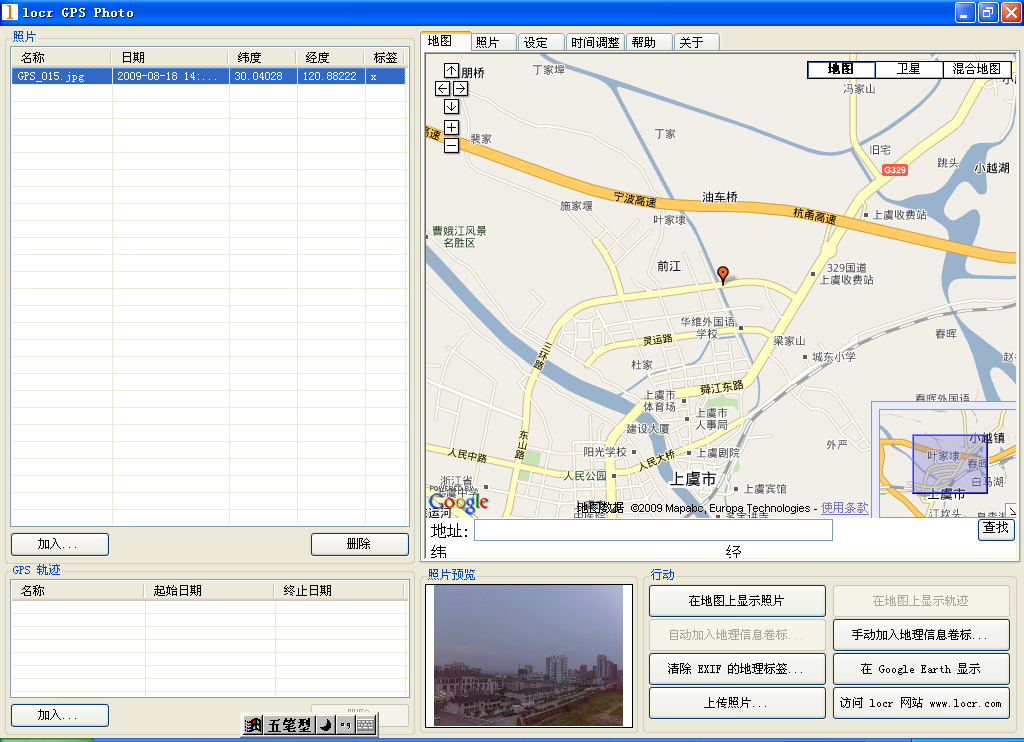Viewport: 1024px width, 742px height.
Task: Click 访问 locr 网站 www.locr.com button
Action: [921, 703]
